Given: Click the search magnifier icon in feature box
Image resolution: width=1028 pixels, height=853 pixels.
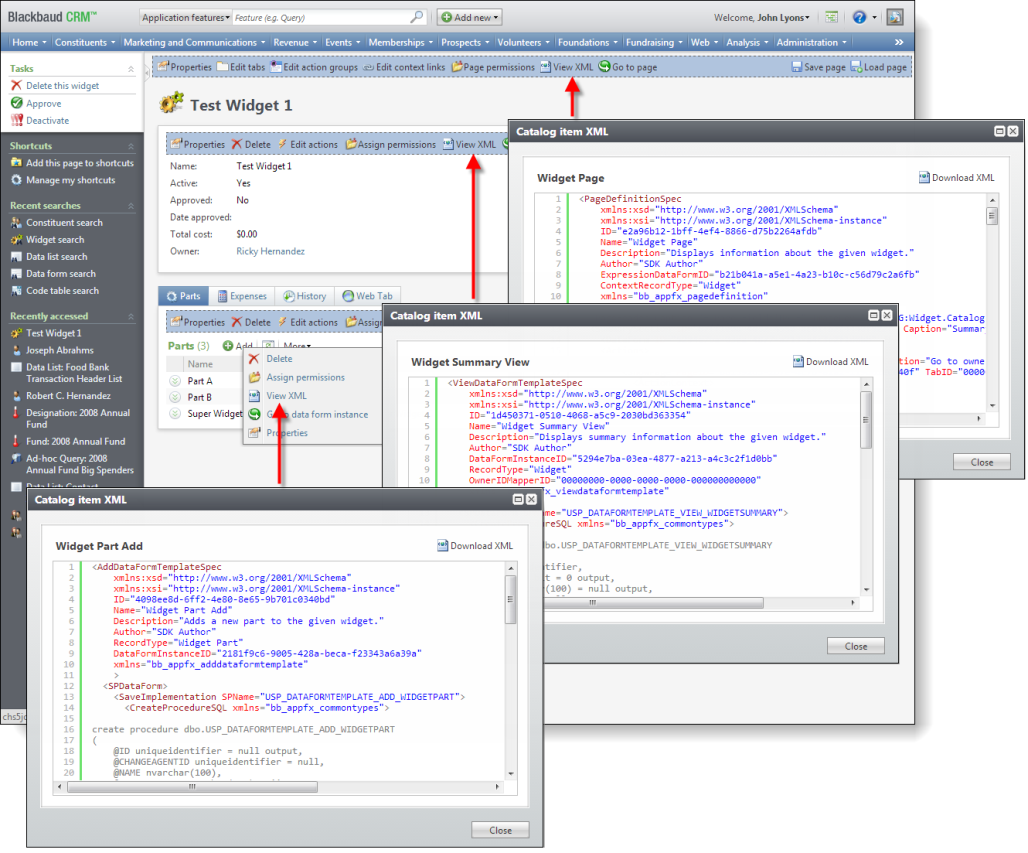Looking at the screenshot, I should pos(416,17).
